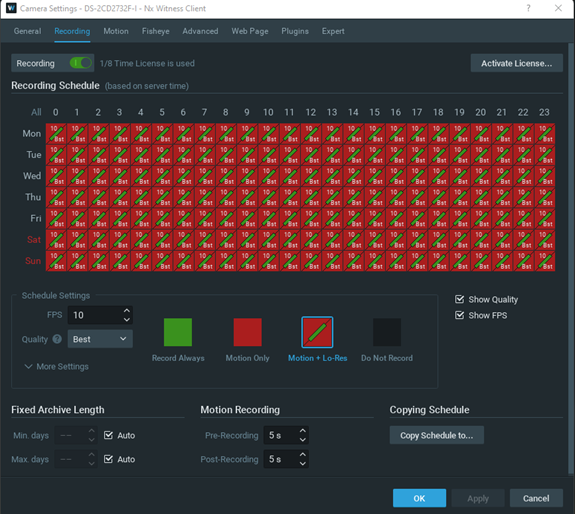This screenshot has height=514, width=575.
Task: Increase Pre-Recording seconds with up arrow
Action: (x=303, y=431)
